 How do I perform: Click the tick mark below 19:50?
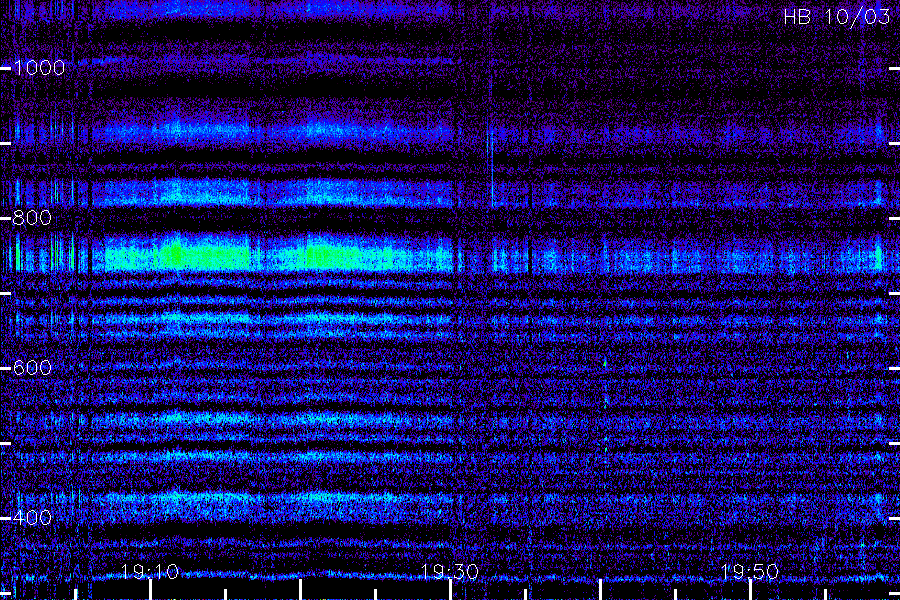[750, 590]
